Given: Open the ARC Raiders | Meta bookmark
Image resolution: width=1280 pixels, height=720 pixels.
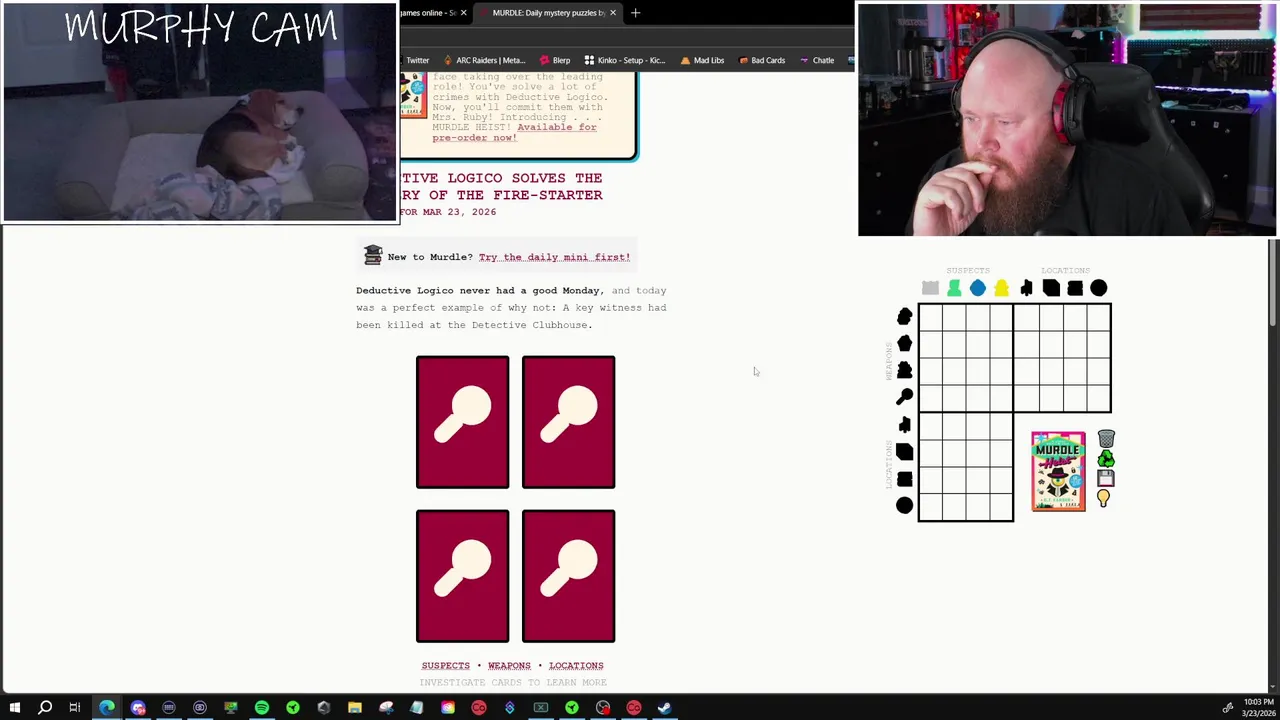Looking at the screenshot, I should pyautogui.click(x=484, y=60).
